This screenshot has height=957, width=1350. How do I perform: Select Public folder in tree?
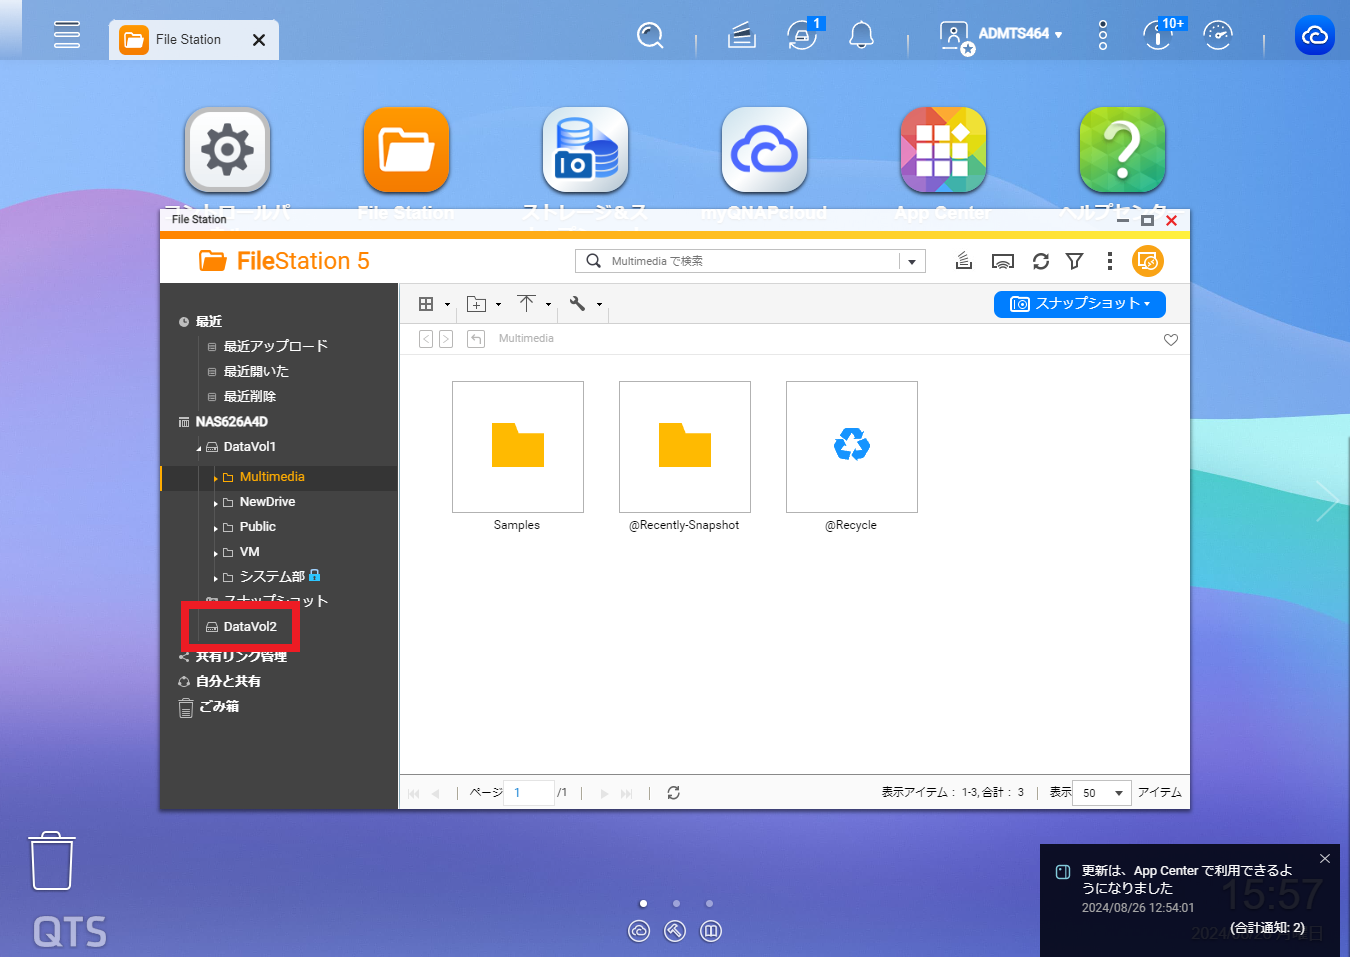coord(257,527)
